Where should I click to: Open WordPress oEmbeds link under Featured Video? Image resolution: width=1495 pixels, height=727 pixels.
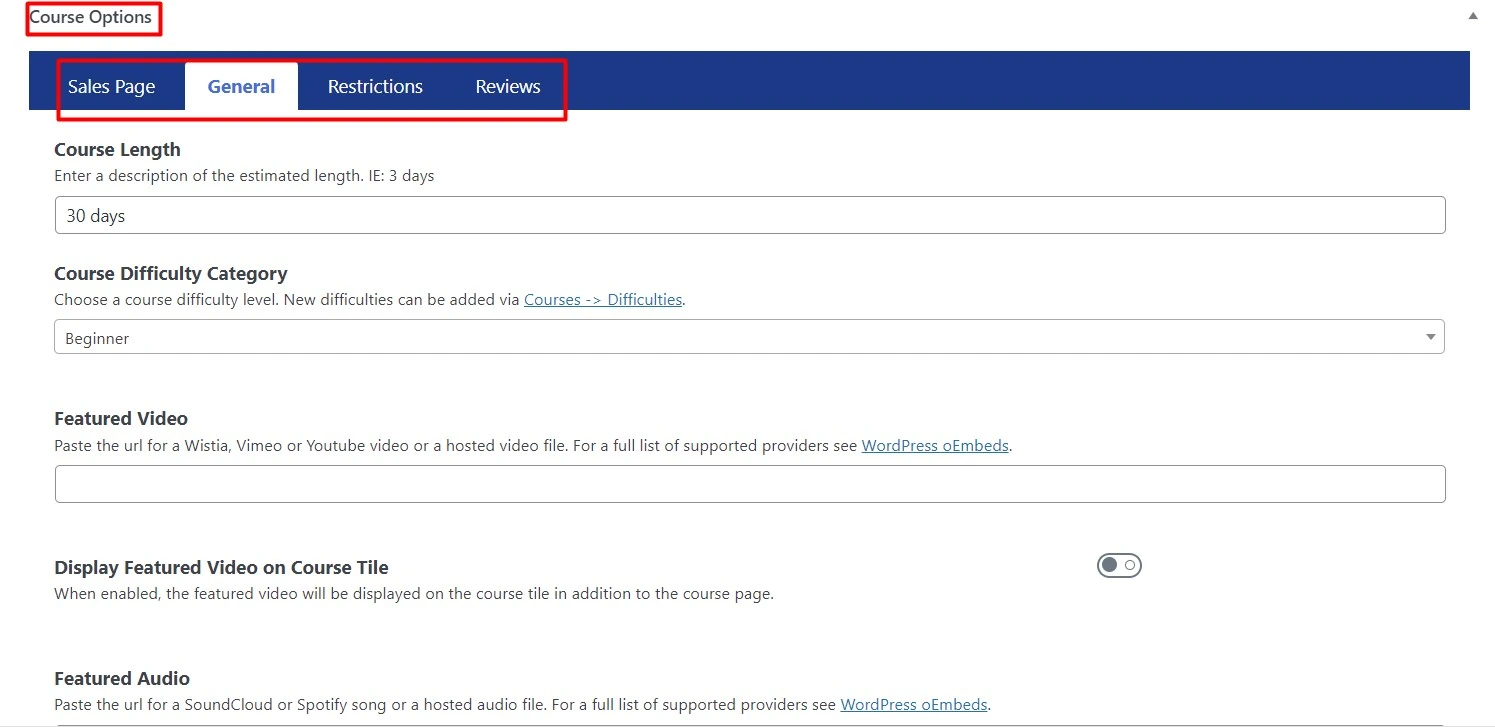[935, 445]
